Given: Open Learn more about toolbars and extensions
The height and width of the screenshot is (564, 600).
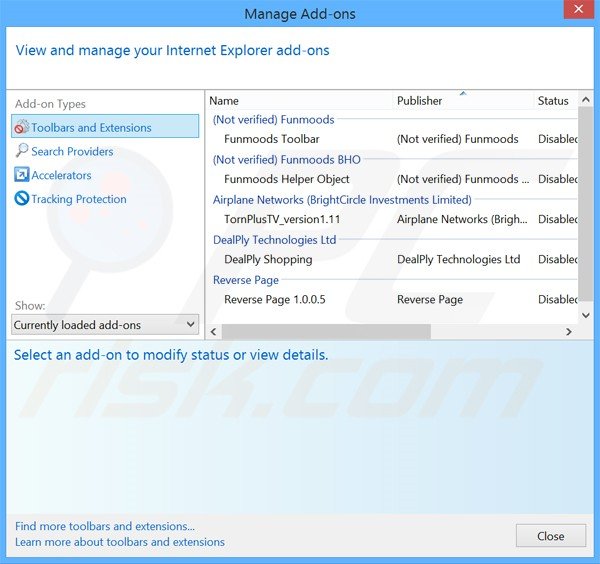Looking at the screenshot, I should pyautogui.click(x=120, y=542).
